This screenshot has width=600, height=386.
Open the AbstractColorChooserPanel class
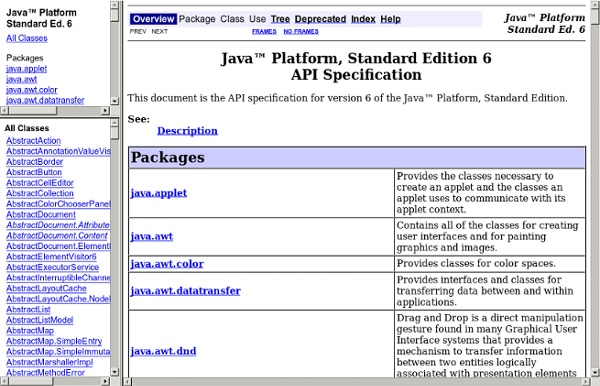[58, 204]
